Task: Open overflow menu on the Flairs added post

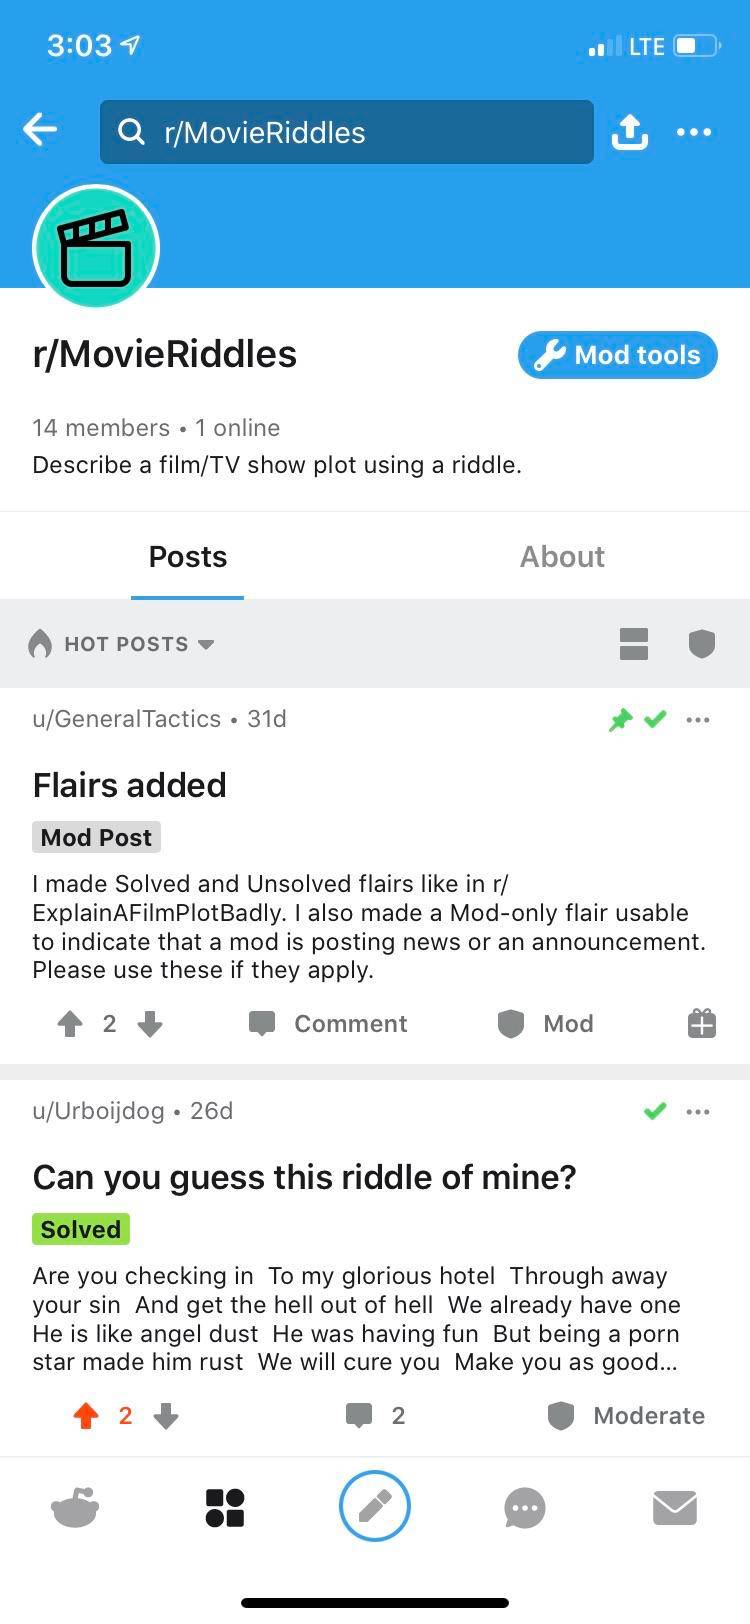Action: coord(698,719)
